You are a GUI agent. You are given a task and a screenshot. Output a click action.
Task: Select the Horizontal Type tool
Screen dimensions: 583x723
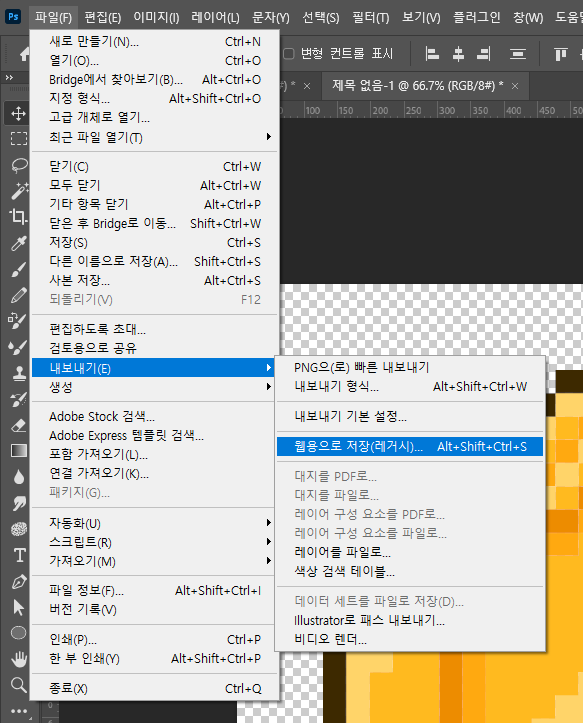pos(18,555)
